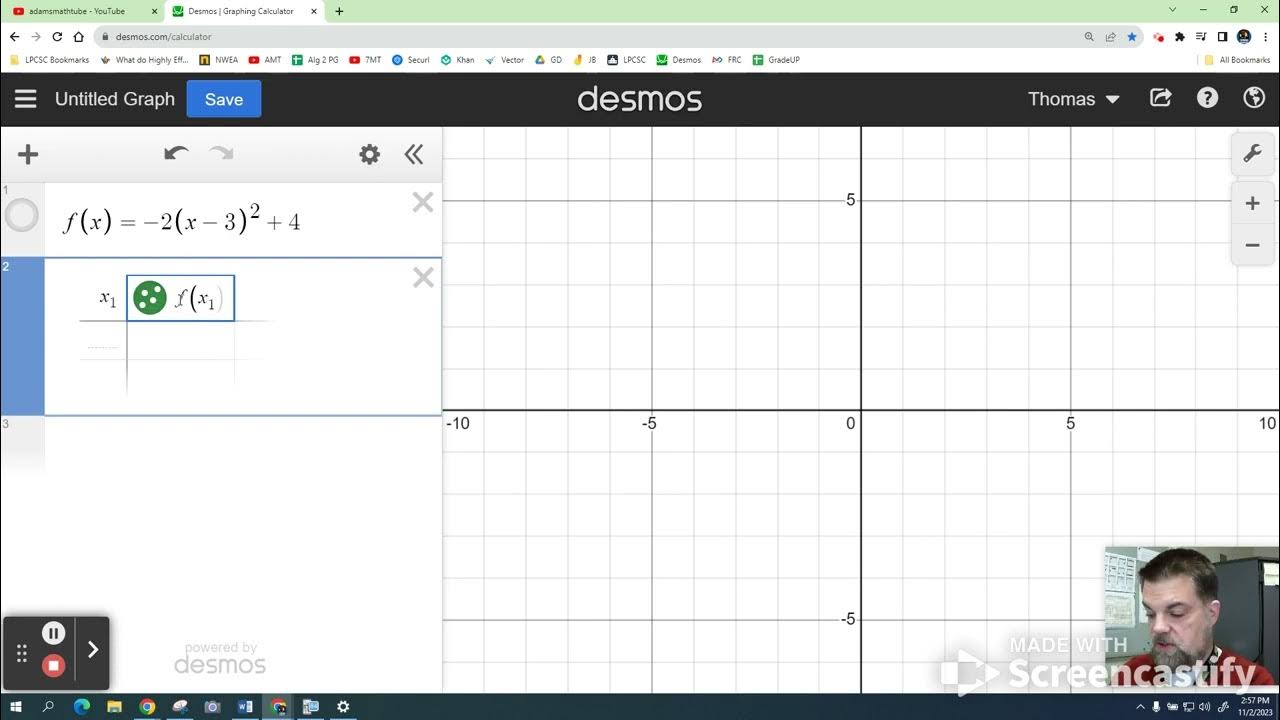
Task: Reload the page
Action: [57, 36]
